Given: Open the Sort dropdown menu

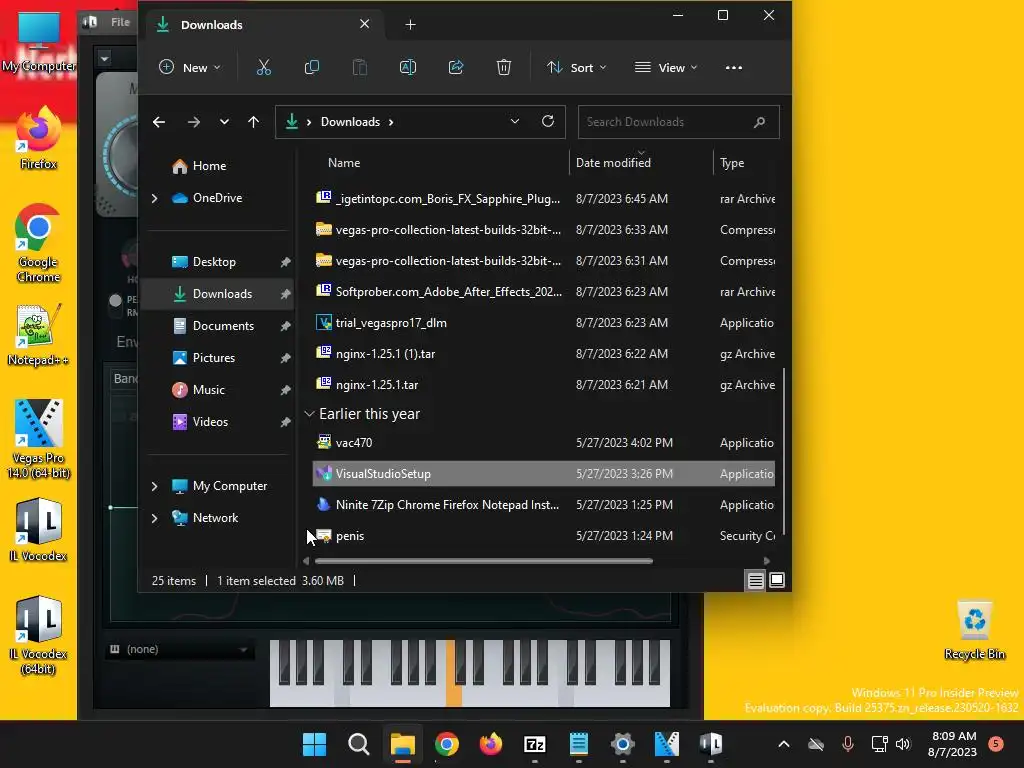Looking at the screenshot, I should point(577,67).
